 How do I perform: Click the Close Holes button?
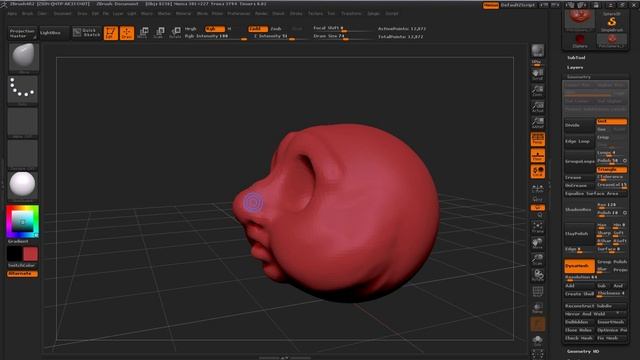[579, 330]
